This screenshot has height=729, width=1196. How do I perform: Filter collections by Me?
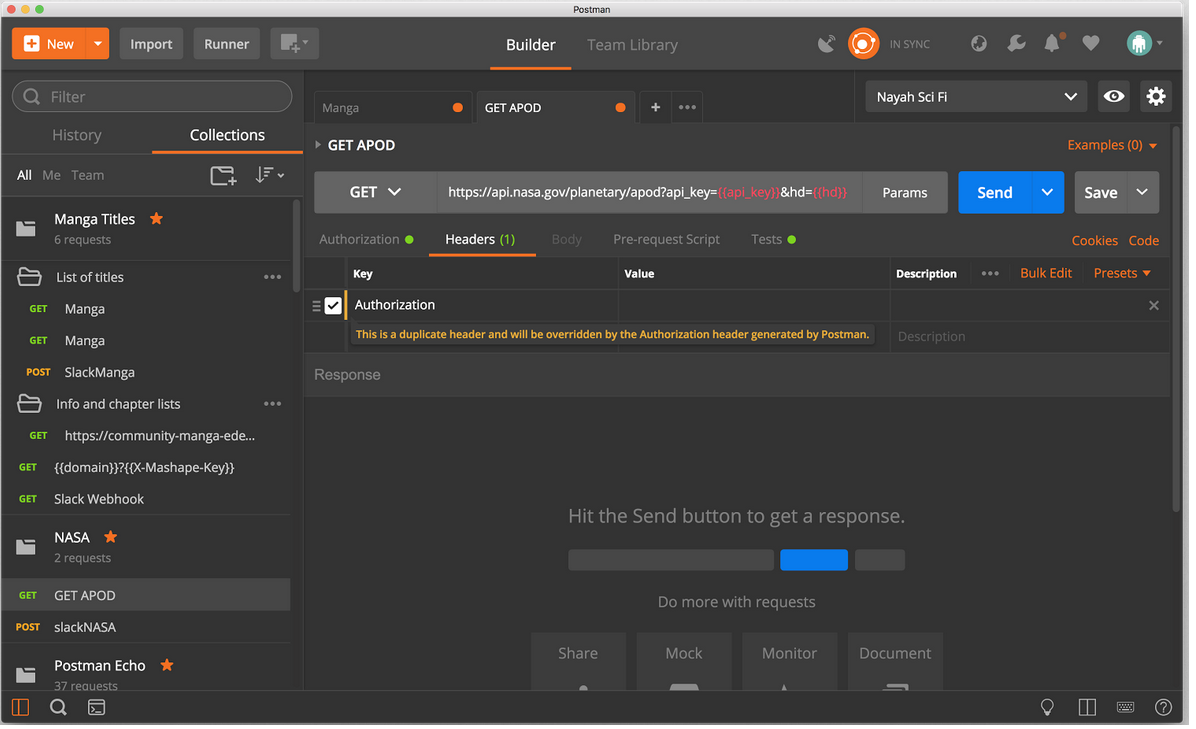[x=51, y=175]
